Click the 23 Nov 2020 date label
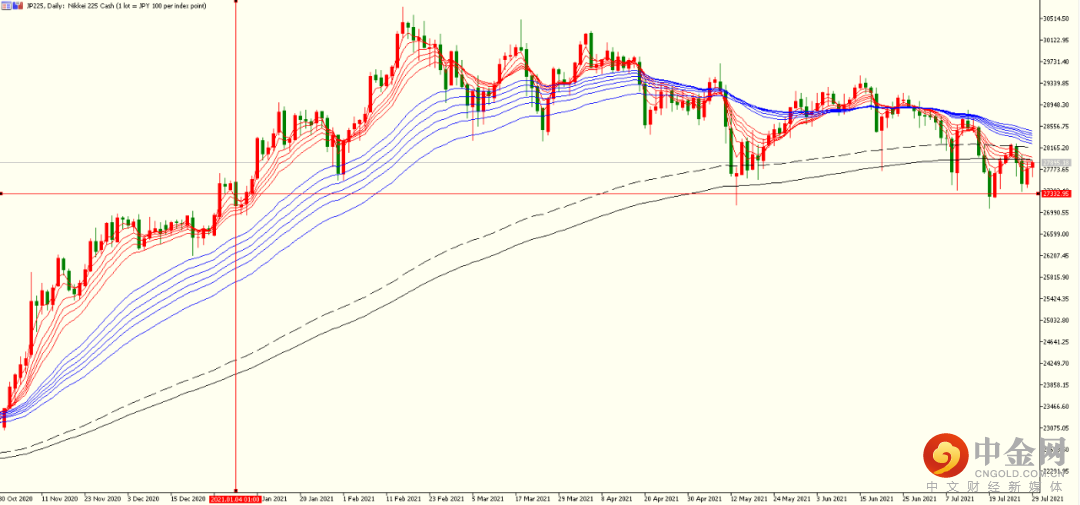Viewport: 1080px width, 505px height. (103, 498)
